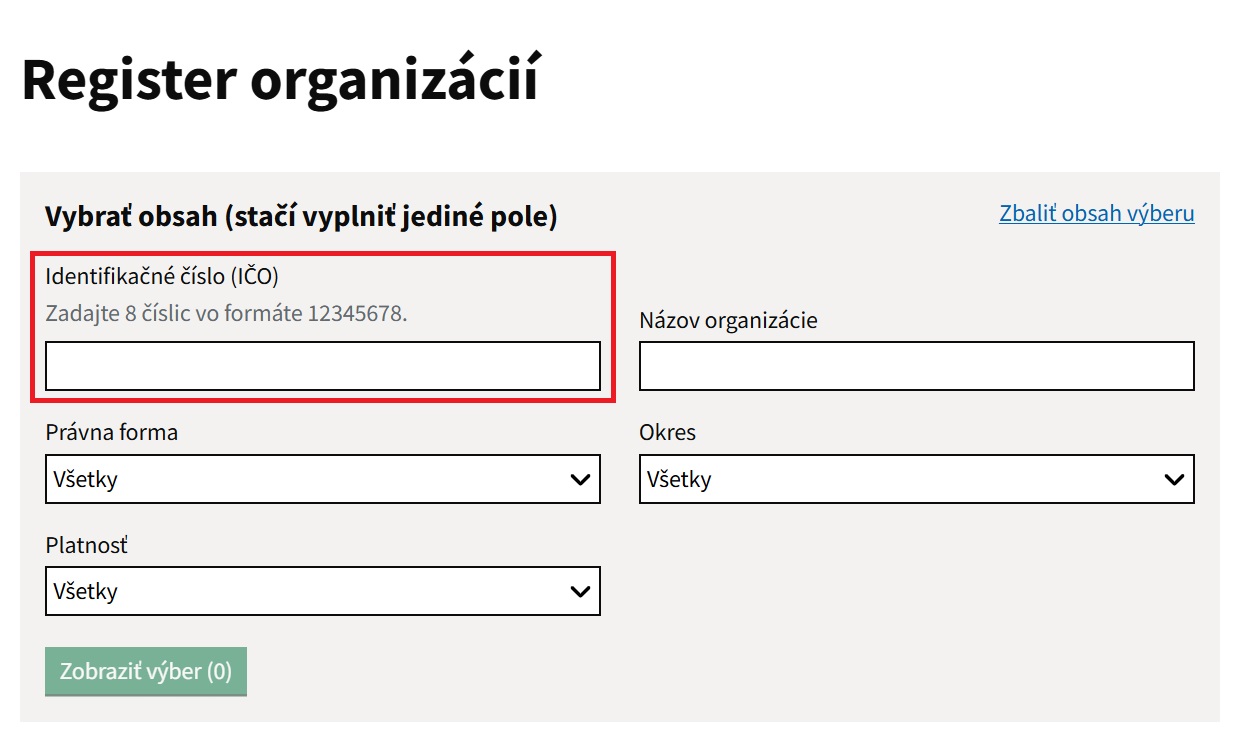The height and width of the screenshot is (755, 1237).
Task: Click the chevron arrow in Právna forma
Action: tap(580, 480)
